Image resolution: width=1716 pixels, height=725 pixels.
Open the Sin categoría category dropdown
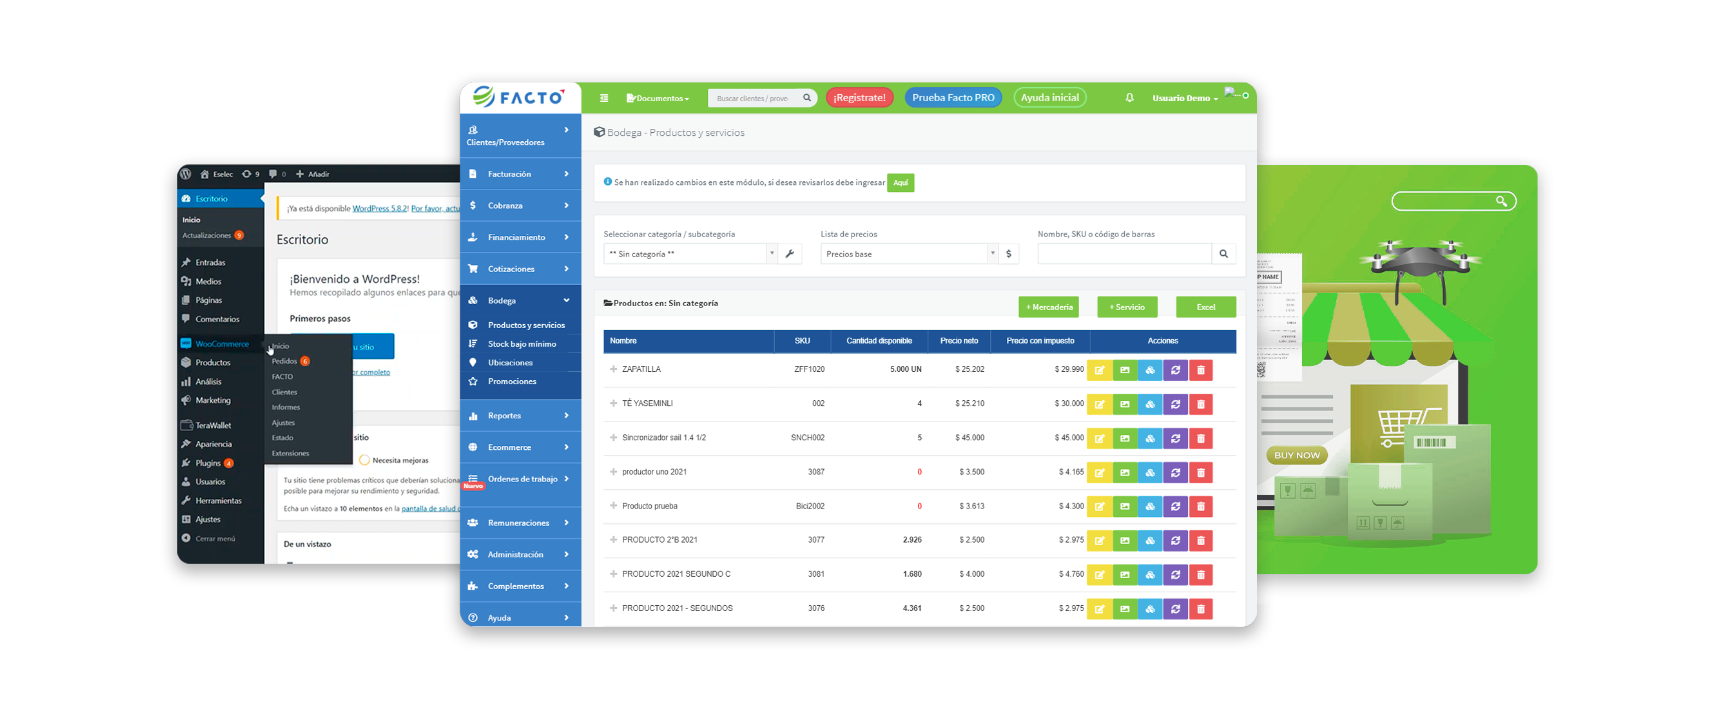tap(690, 254)
